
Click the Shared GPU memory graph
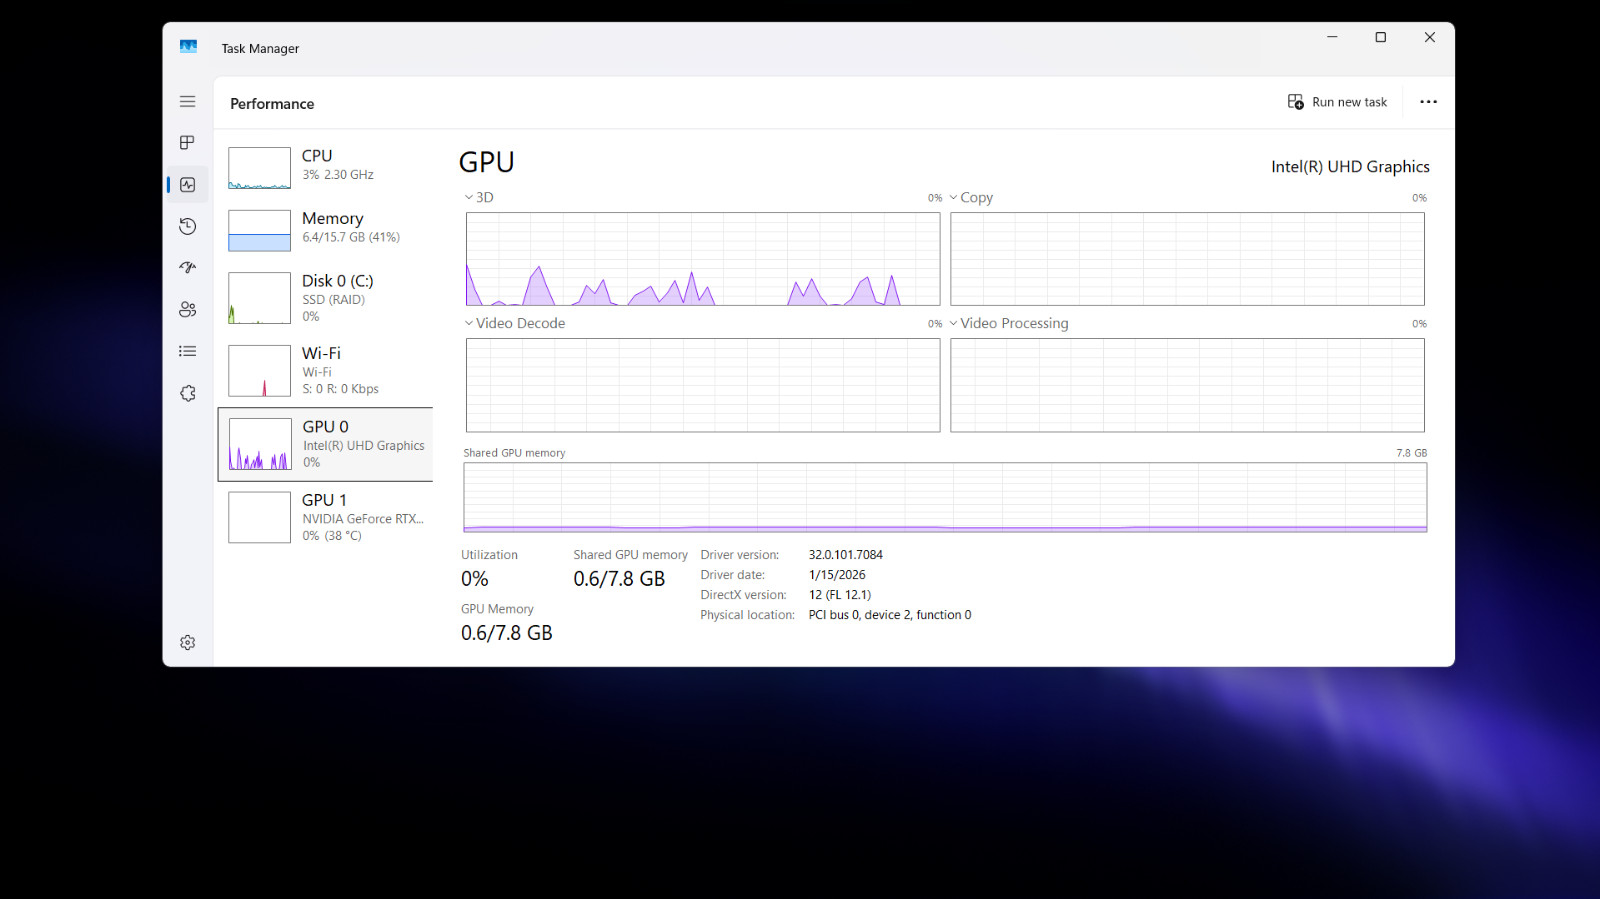tap(945, 497)
